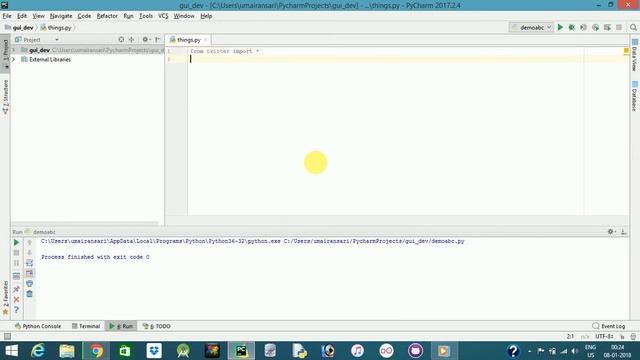This screenshot has width=640, height=360.
Task: Hide Run panel with minimize arrow icon
Action: (x=623, y=231)
